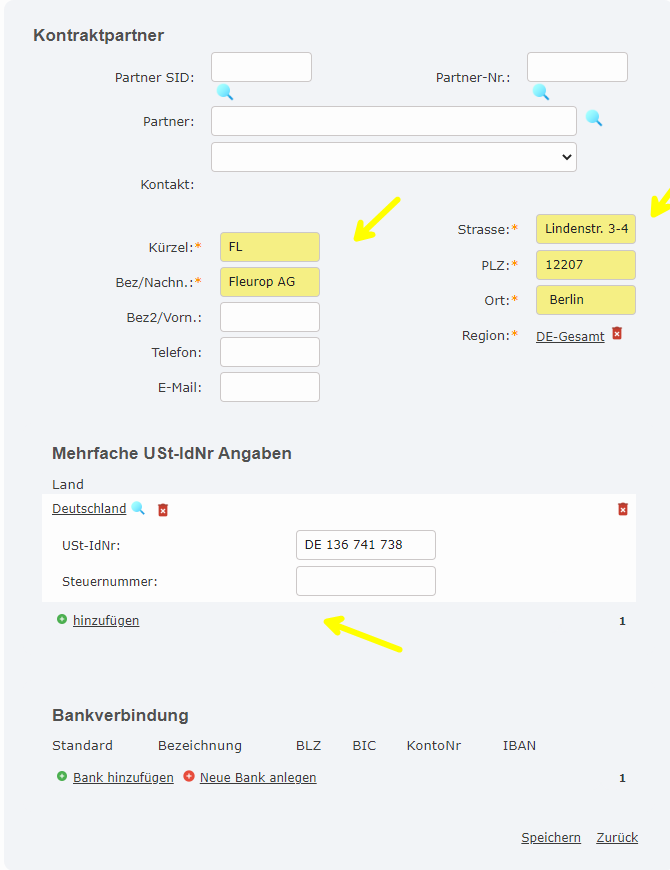The width and height of the screenshot is (670, 870).
Task: Click red plus icon for Neue Bank anlegen
Action: [189, 776]
